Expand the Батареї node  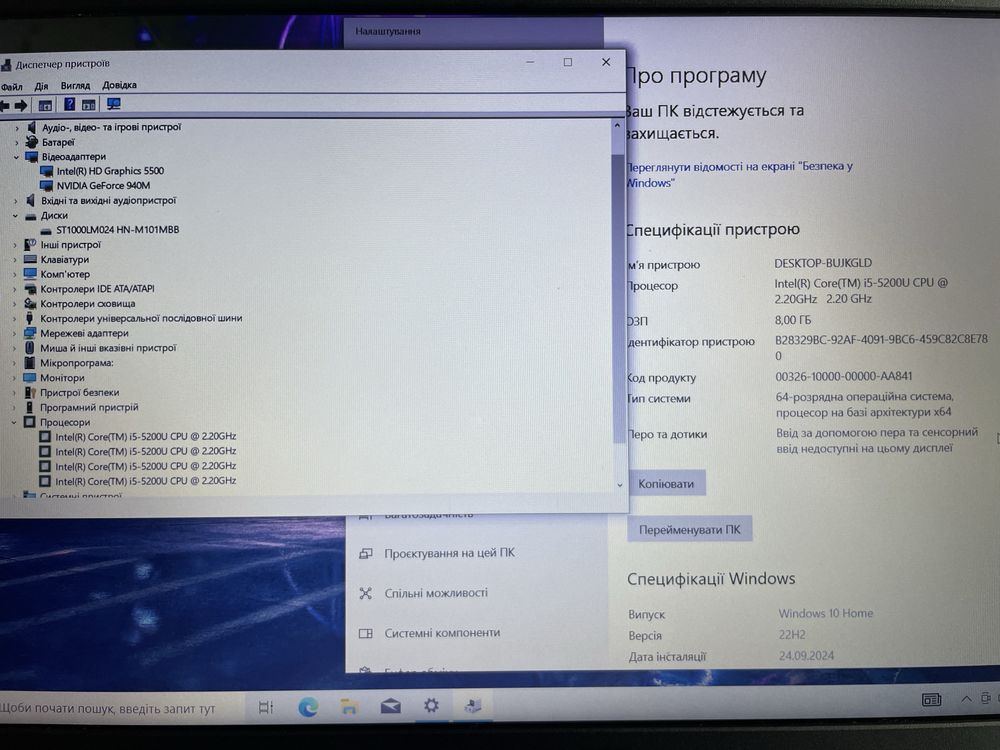pos(17,143)
